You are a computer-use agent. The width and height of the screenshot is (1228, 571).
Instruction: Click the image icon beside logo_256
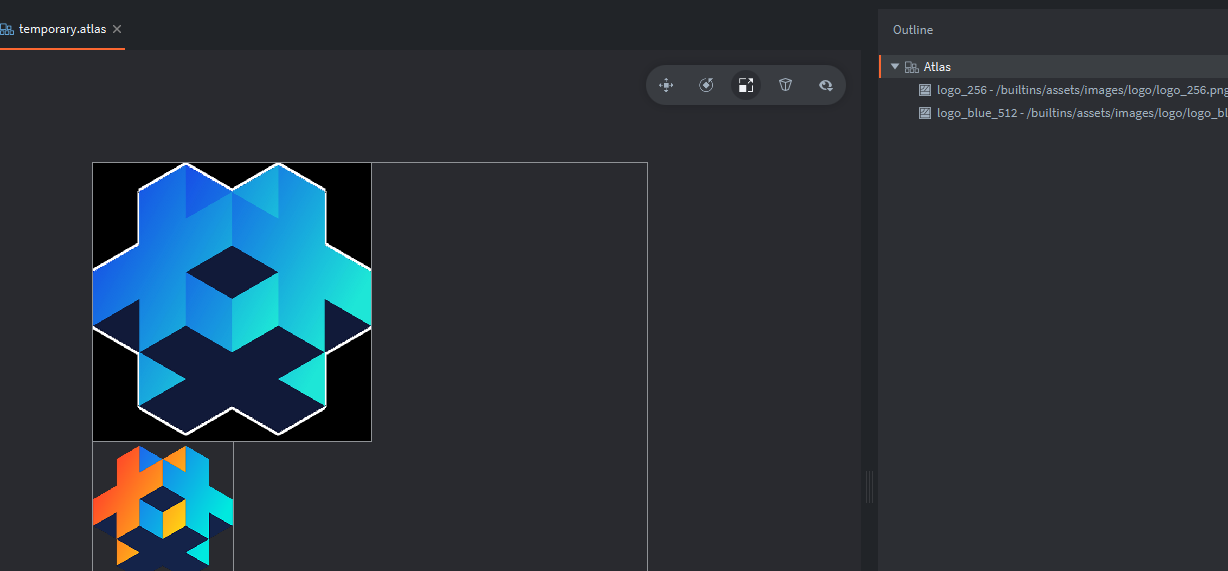pos(926,90)
